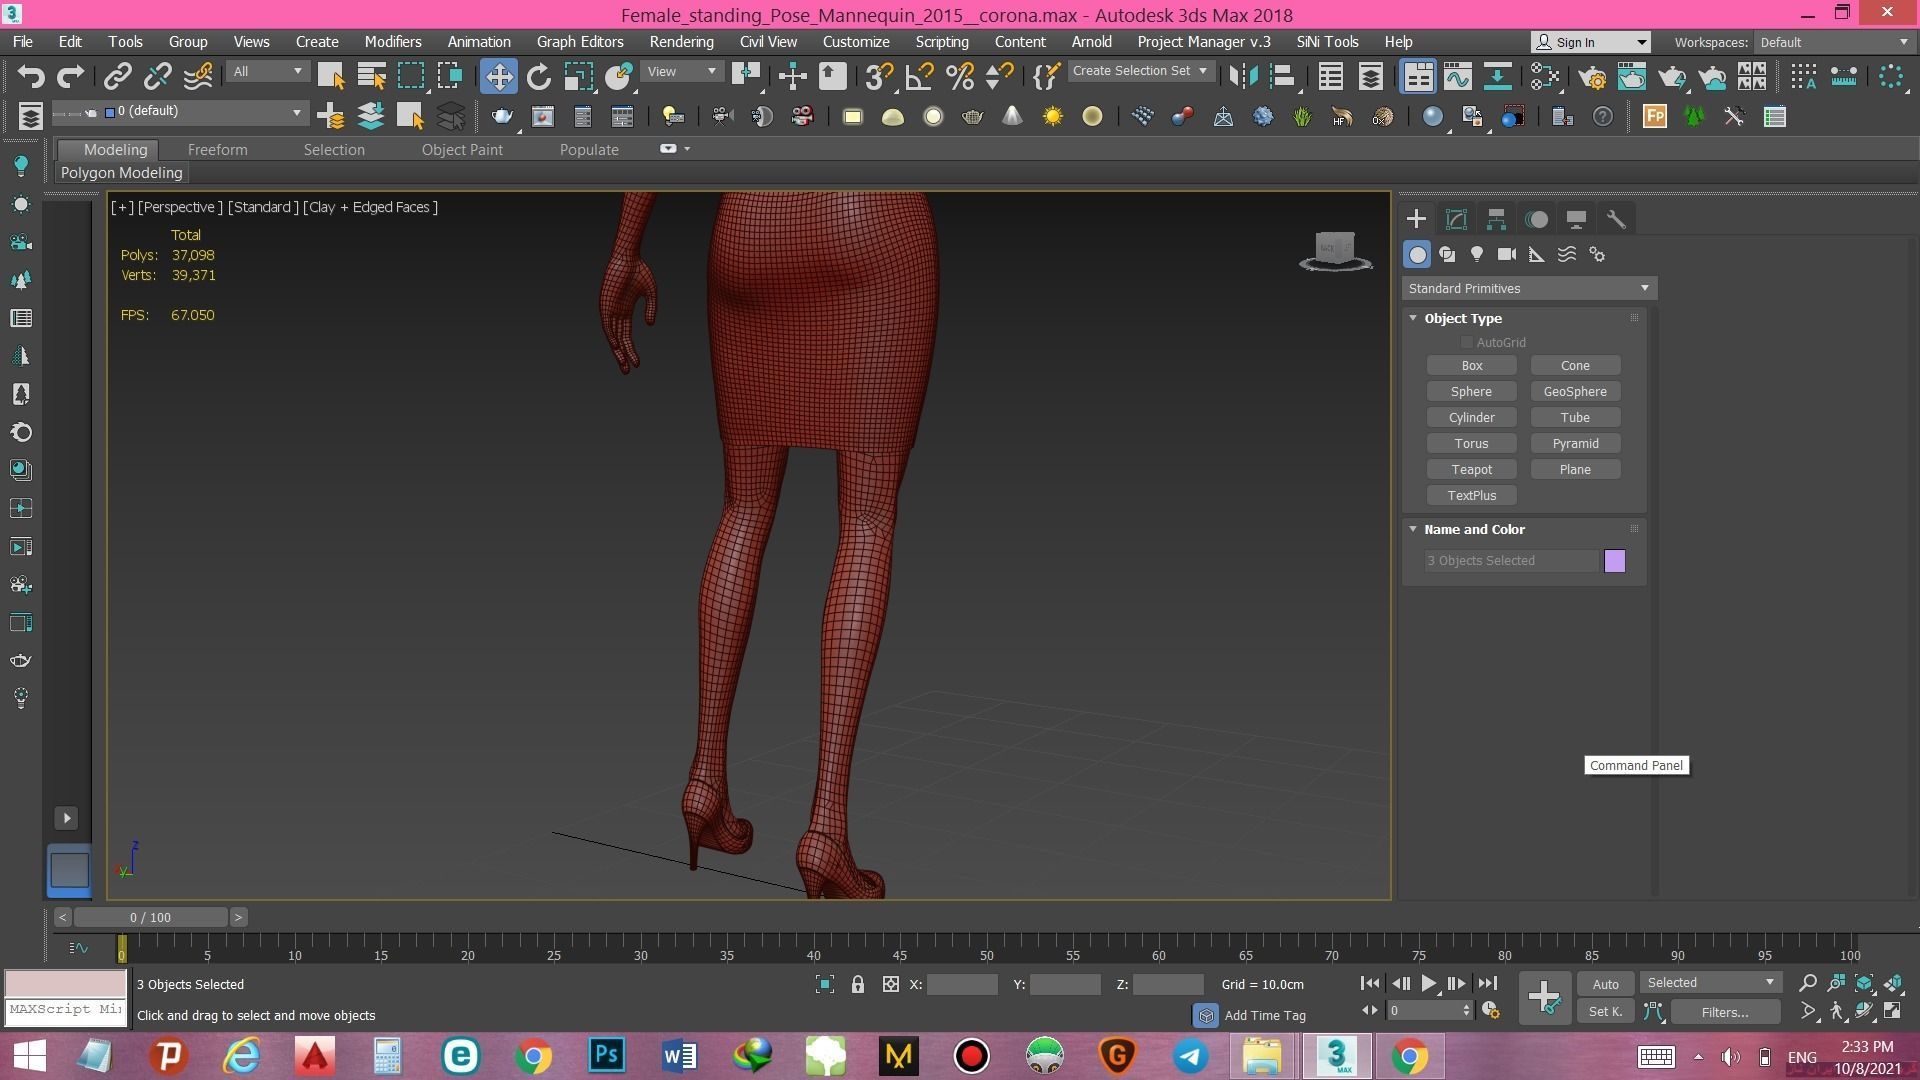Open the Motion panel tab
The width and height of the screenshot is (1920, 1080).
click(x=1536, y=219)
